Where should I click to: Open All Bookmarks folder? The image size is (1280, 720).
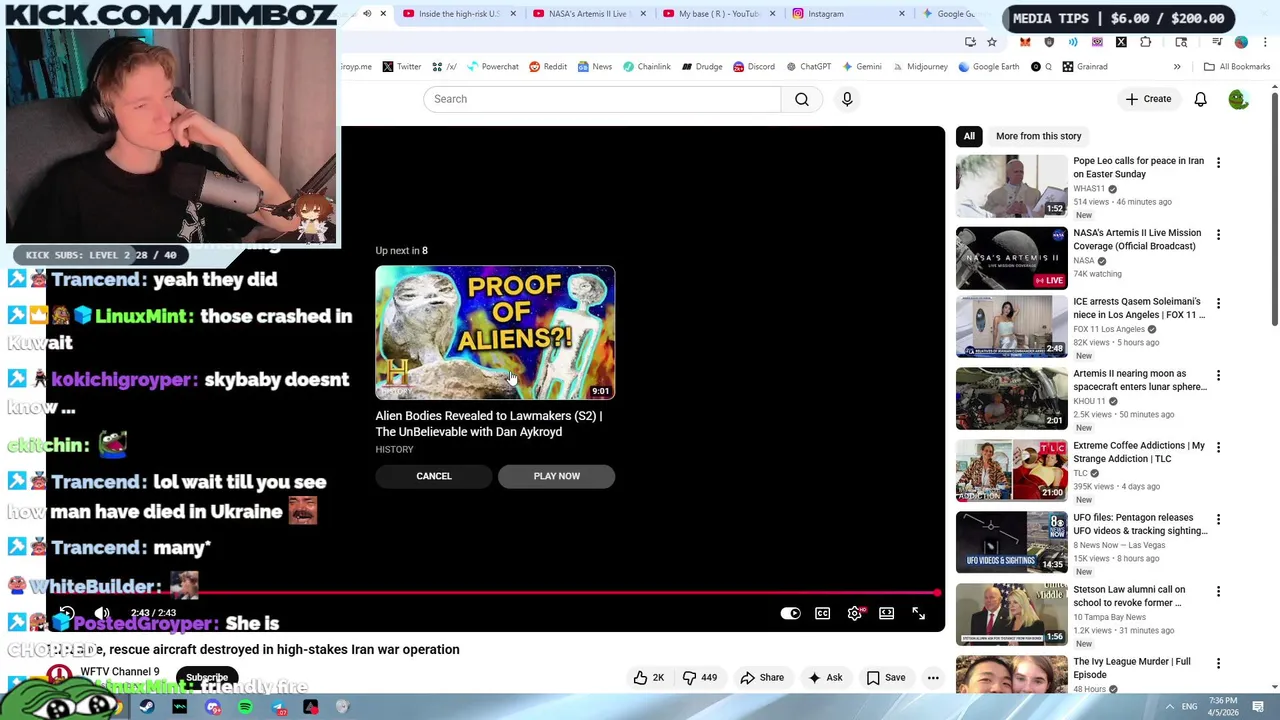[x=1236, y=67]
